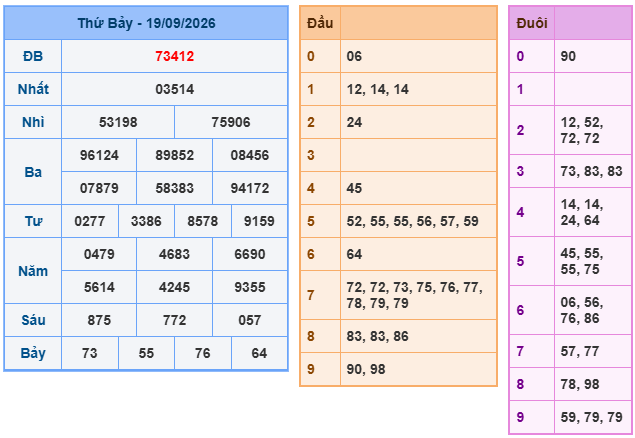Select value '64' in Đầu row 6

354,254
